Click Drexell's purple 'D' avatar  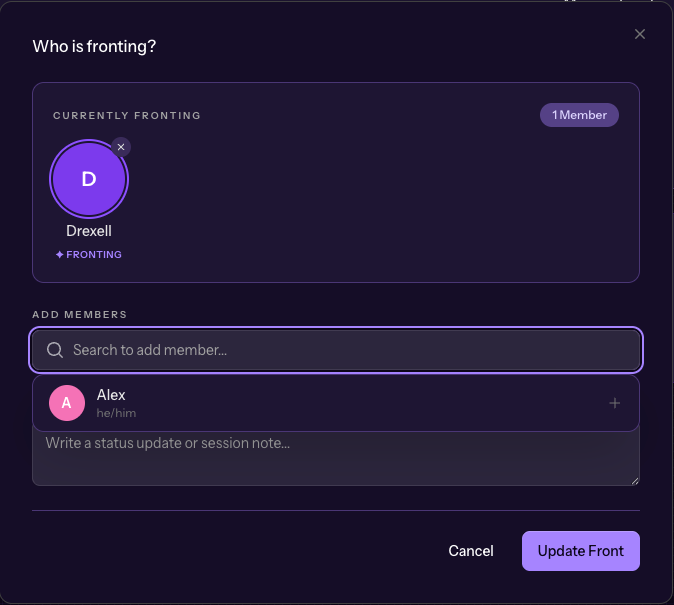click(x=89, y=179)
